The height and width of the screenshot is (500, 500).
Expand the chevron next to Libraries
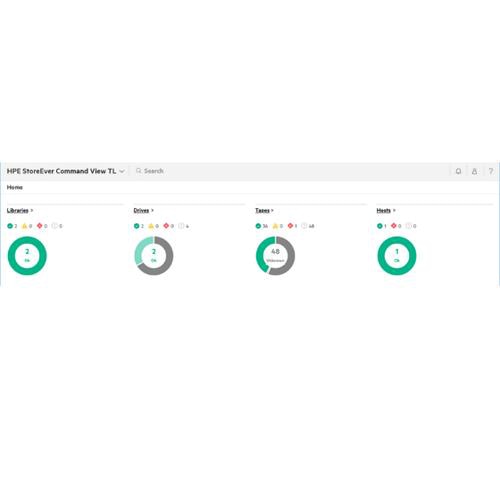pos(32,210)
